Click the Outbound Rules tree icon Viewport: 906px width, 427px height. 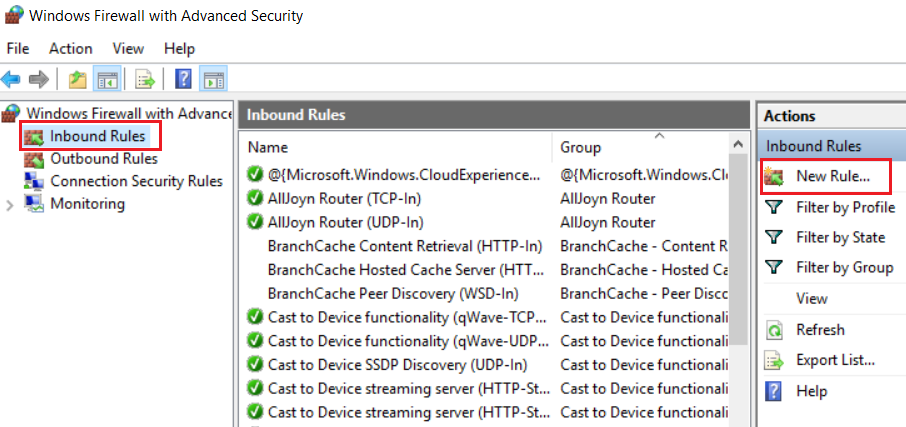click(x=34, y=159)
